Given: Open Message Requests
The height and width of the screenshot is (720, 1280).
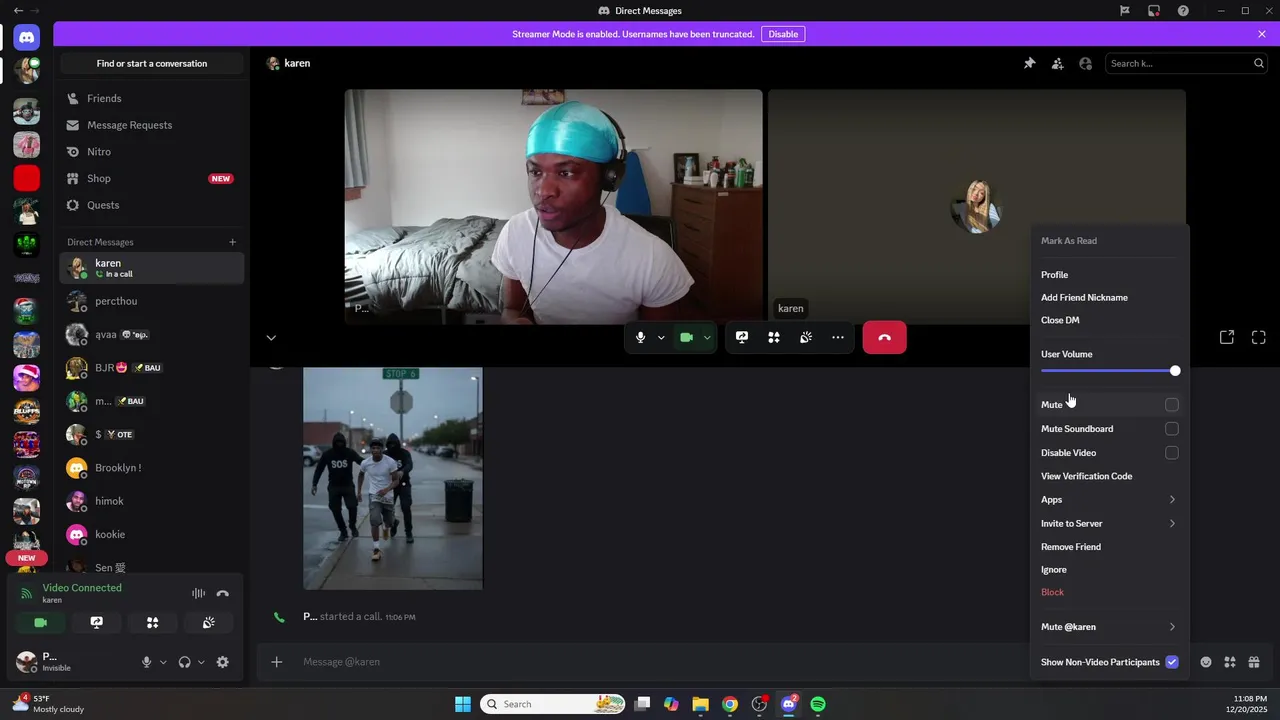Looking at the screenshot, I should tap(151, 125).
